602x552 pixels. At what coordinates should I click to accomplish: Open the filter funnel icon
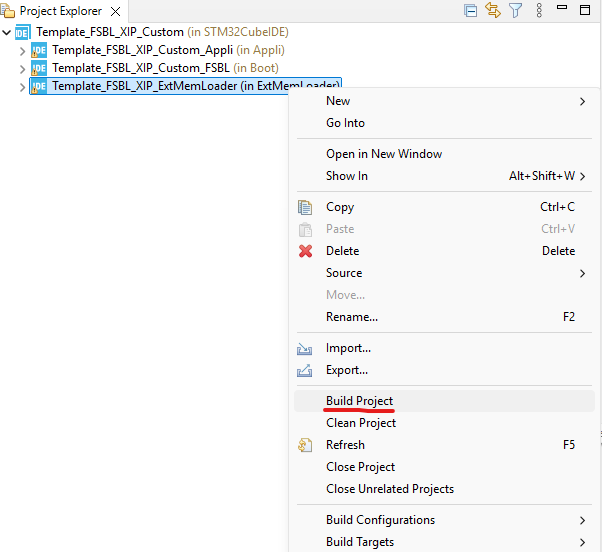(x=516, y=10)
